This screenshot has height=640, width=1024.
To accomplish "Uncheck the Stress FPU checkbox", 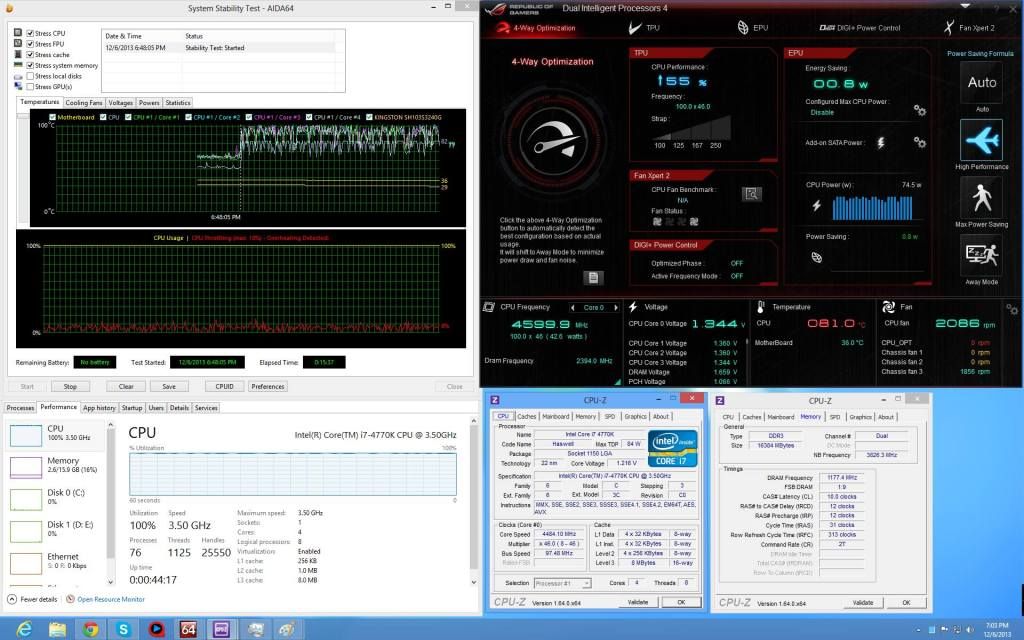I will (31, 44).
